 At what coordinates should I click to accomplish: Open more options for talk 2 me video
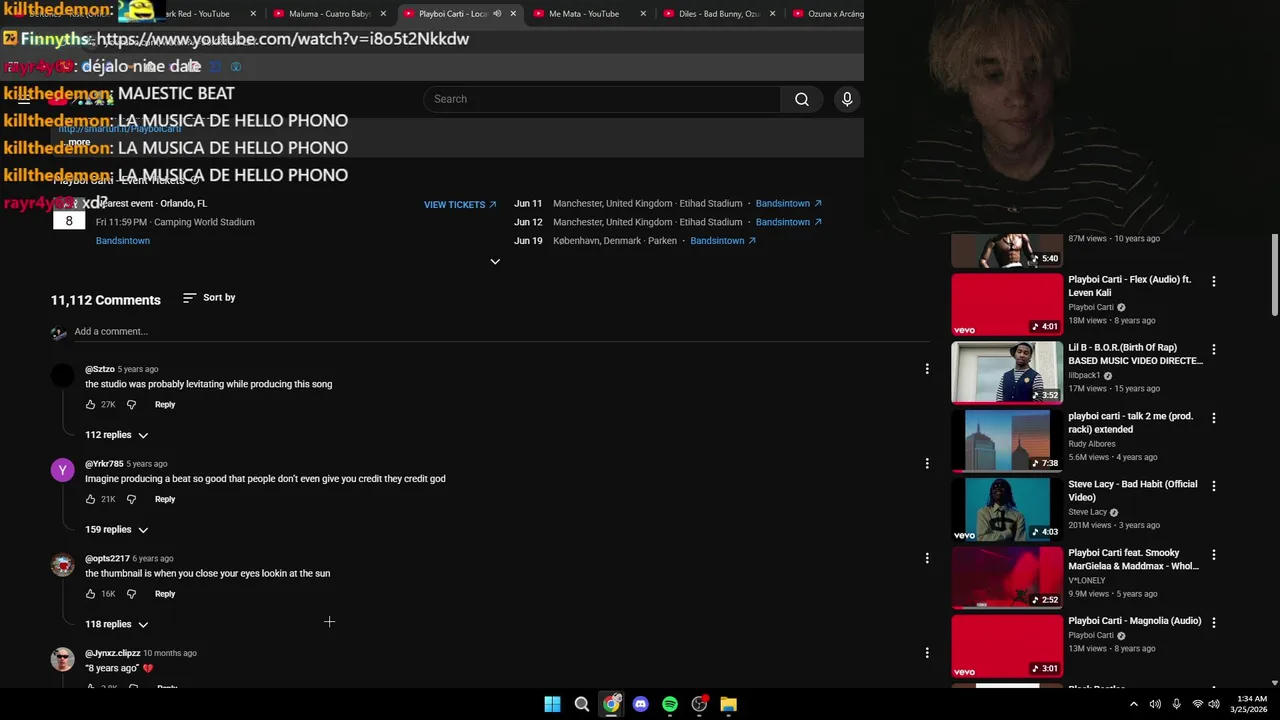1214,418
